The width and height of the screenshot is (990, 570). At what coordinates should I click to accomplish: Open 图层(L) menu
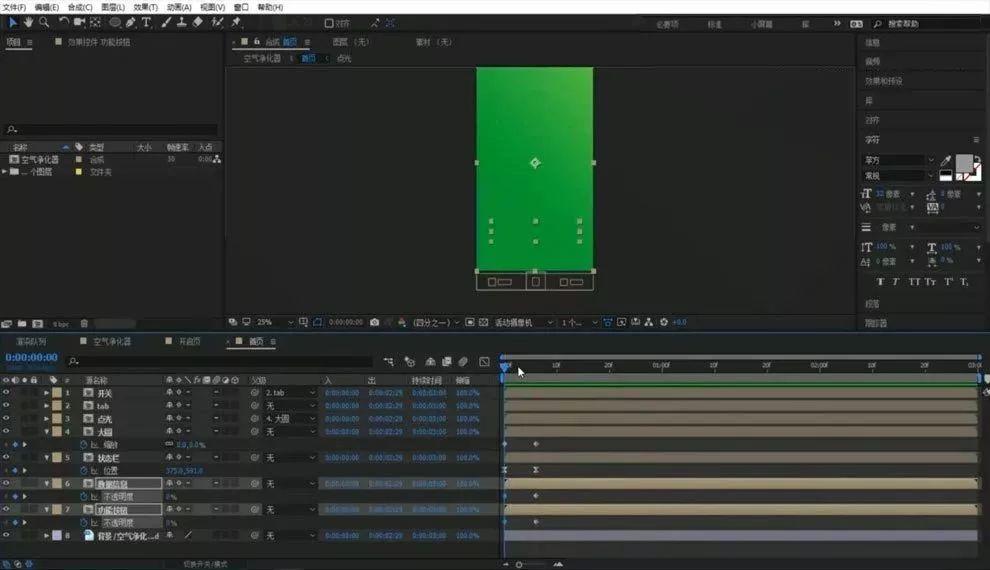112,7
